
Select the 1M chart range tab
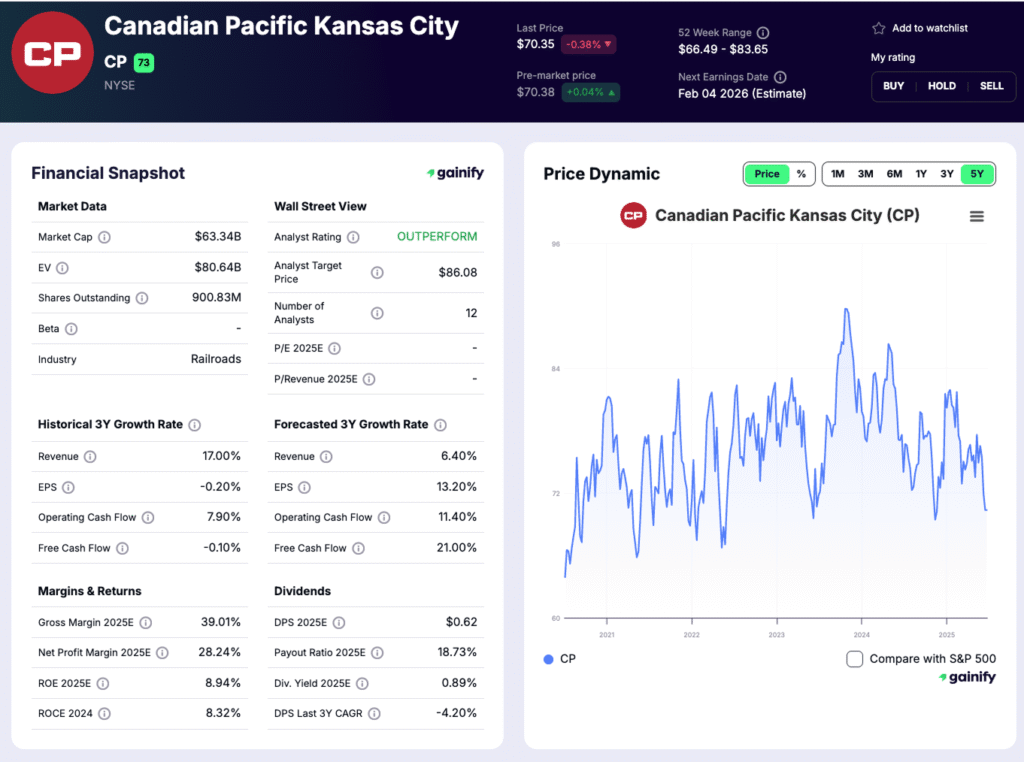(x=837, y=173)
